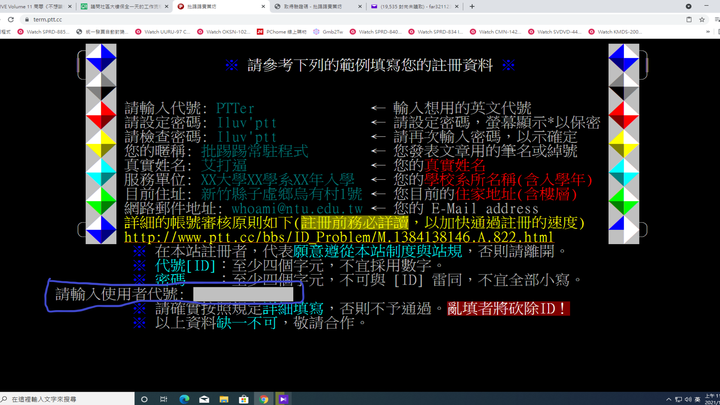
Task: Open the Watch UURU-97 bookmark
Action: (163, 32)
